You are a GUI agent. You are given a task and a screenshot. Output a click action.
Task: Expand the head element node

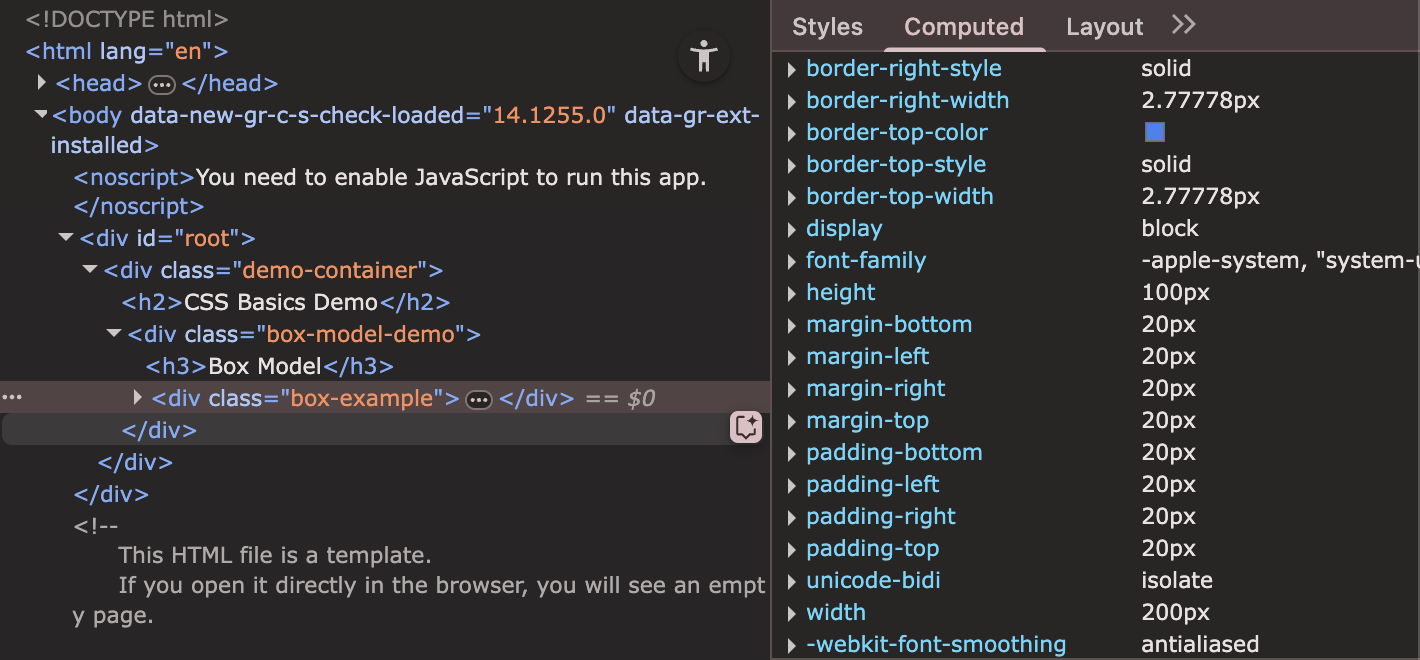pyautogui.click(x=42, y=83)
